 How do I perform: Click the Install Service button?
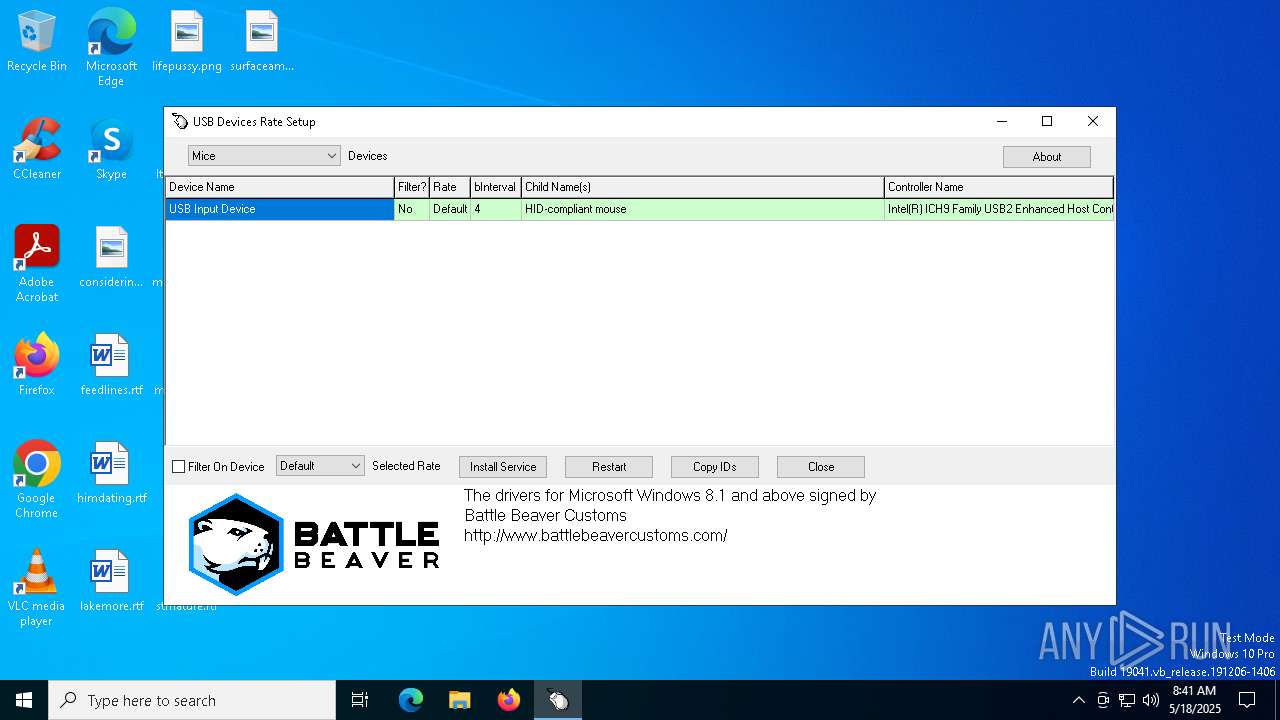503,467
